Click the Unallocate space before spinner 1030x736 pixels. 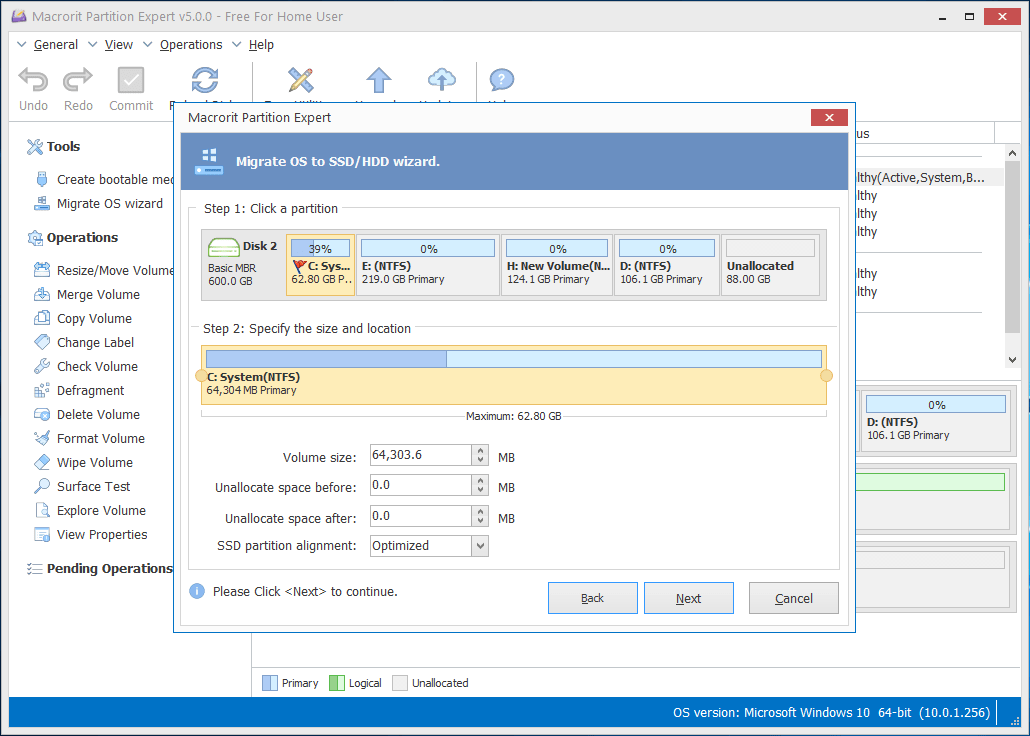click(480, 486)
